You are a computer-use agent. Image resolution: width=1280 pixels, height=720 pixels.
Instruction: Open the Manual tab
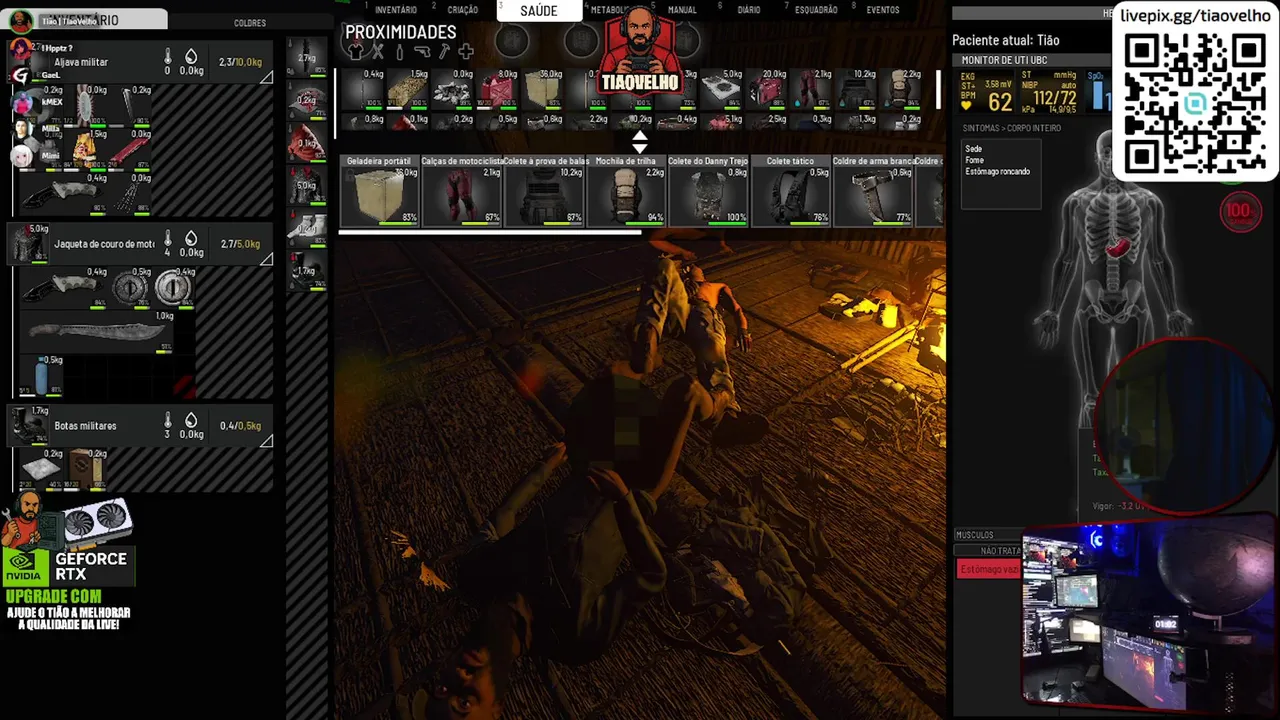pyautogui.click(x=682, y=10)
